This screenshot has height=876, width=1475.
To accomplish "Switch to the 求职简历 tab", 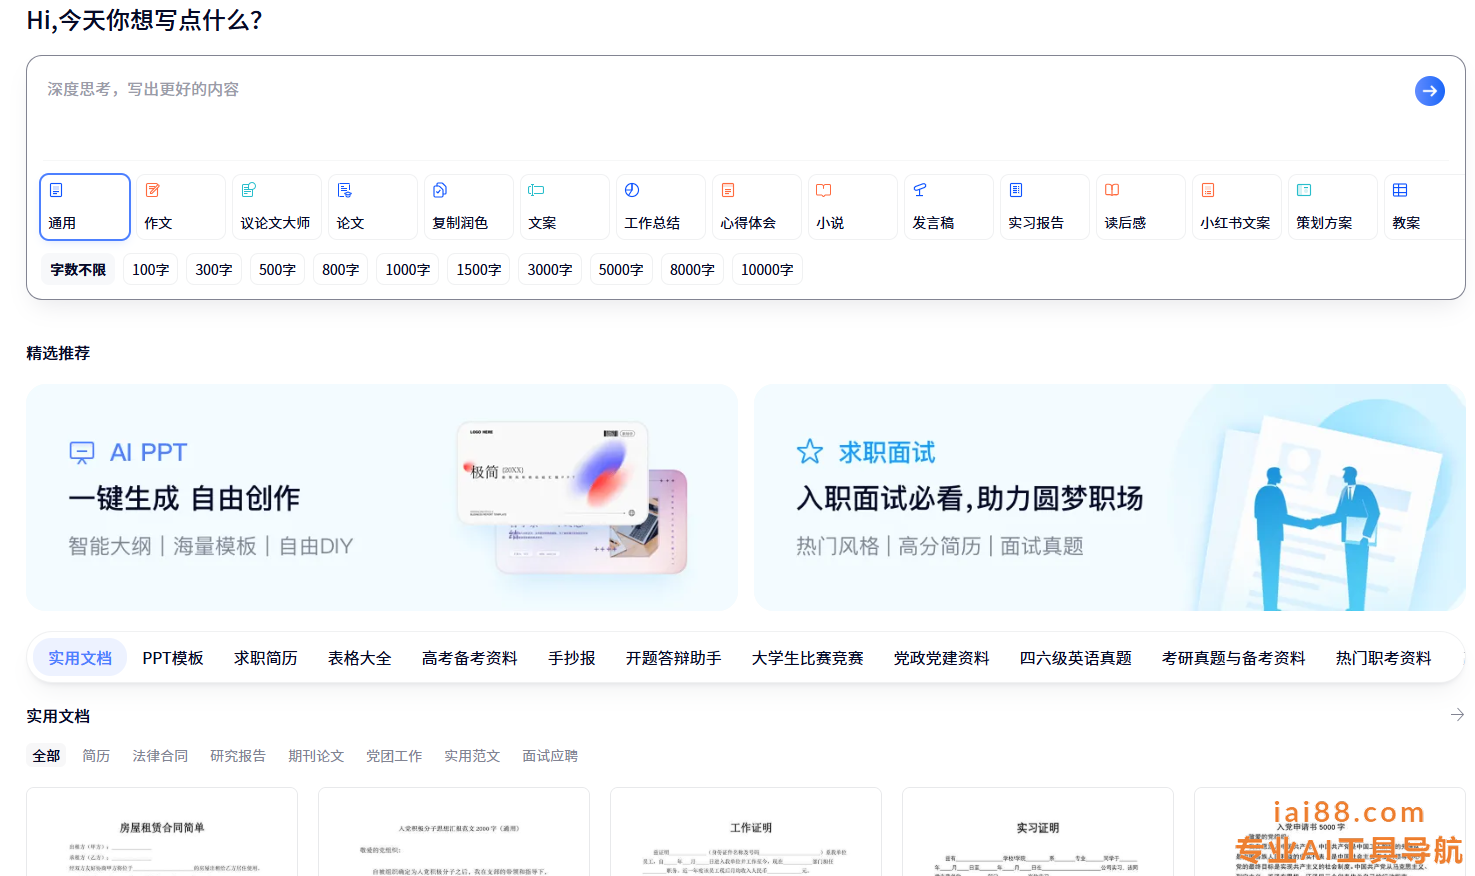I will [x=266, y=658].
